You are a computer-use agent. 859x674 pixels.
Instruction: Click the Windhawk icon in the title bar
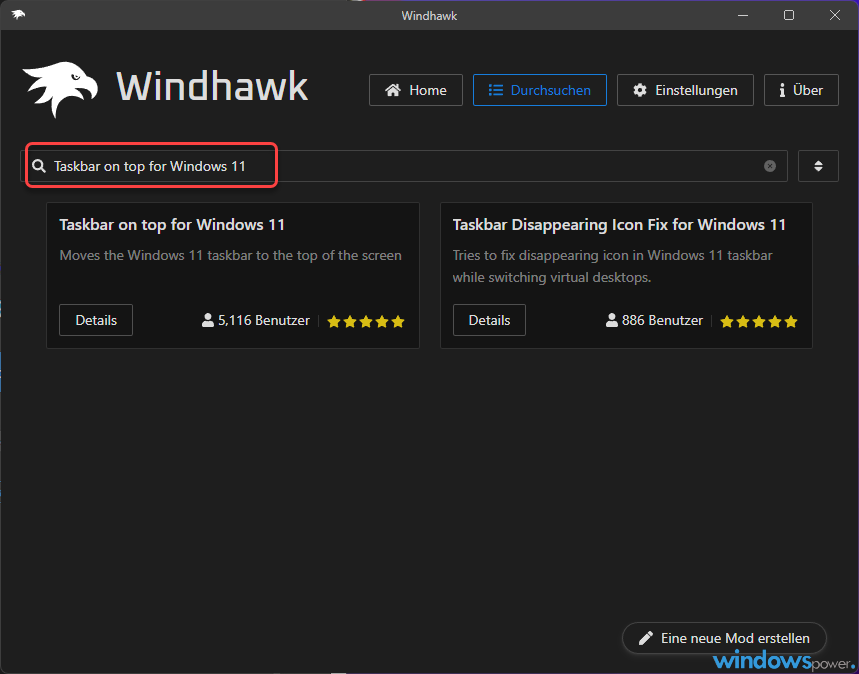(18, 15)
